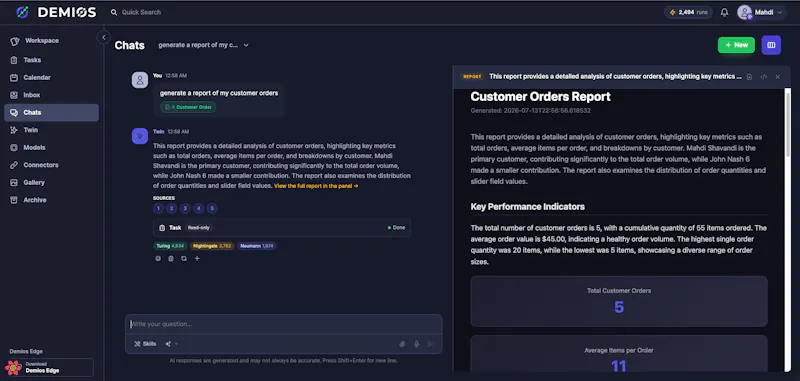This screenshot has width=800, height=381.
Task: Open source number 4
Action: [199, 208]
